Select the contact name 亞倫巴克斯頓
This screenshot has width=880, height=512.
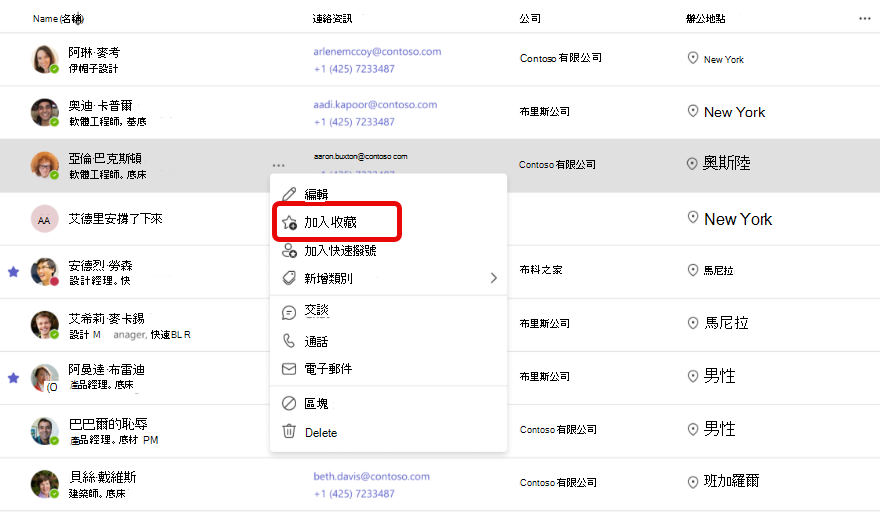pos(105,158)
